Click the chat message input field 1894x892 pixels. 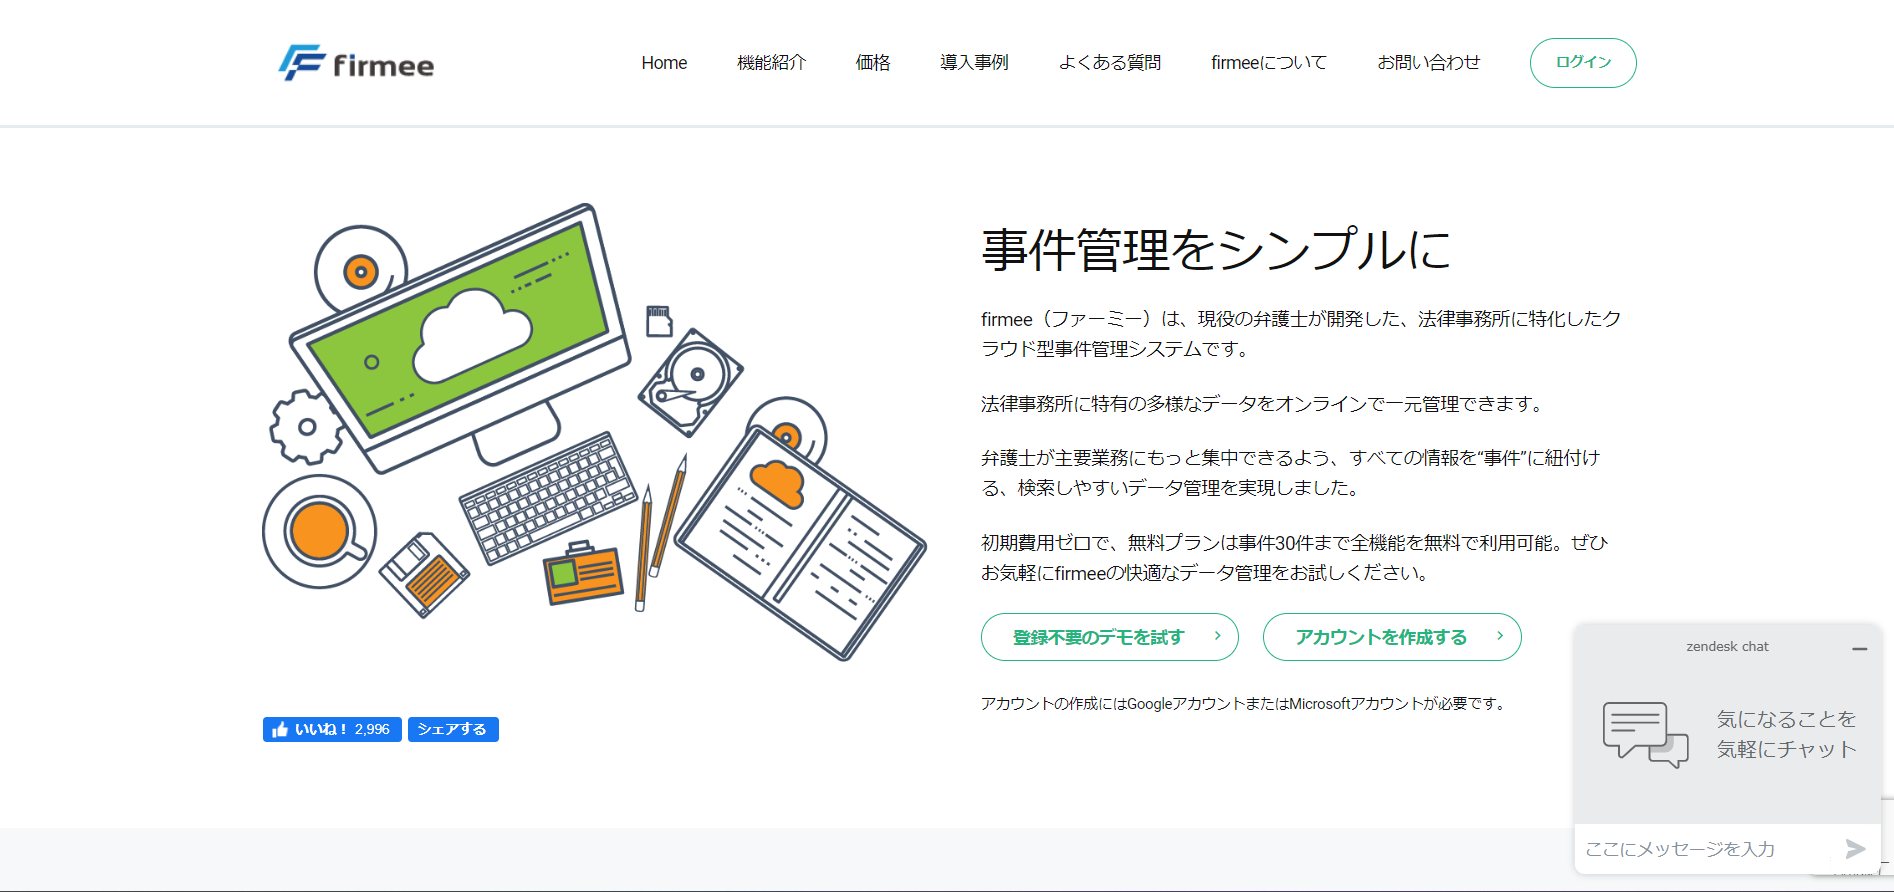1705,849
